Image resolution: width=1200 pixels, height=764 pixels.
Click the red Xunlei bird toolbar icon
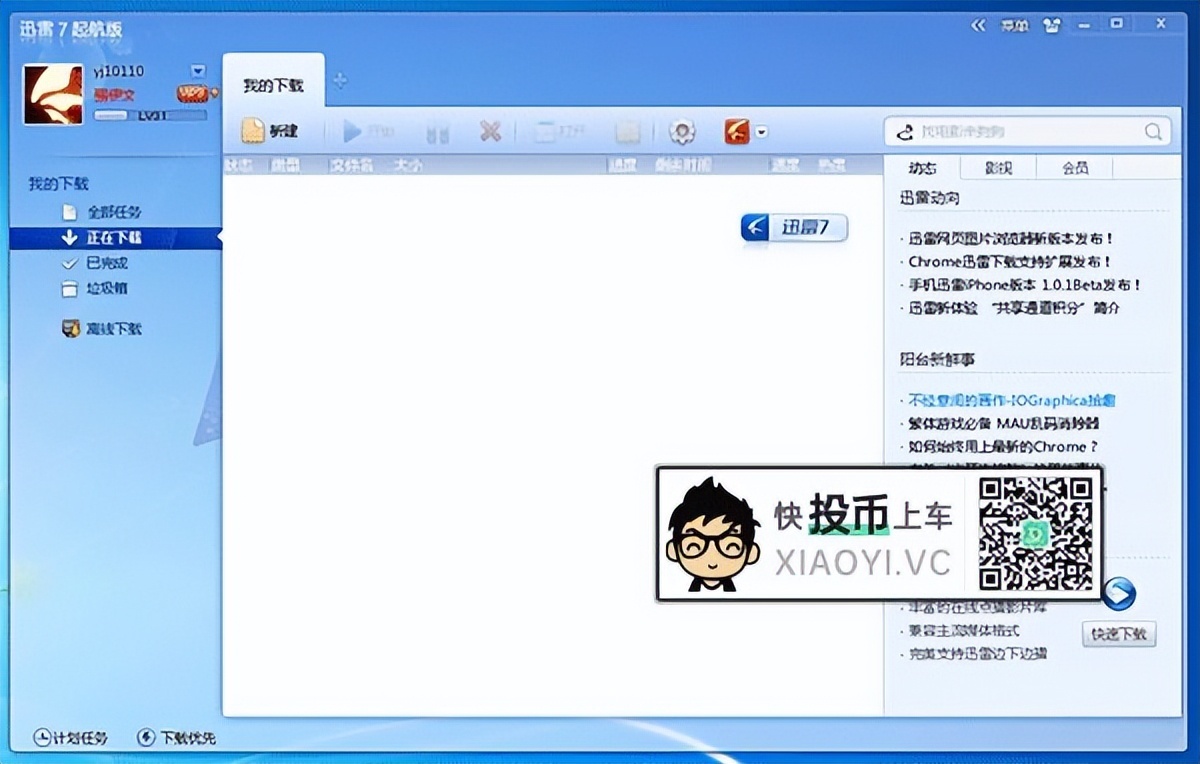tap(737, 131)
